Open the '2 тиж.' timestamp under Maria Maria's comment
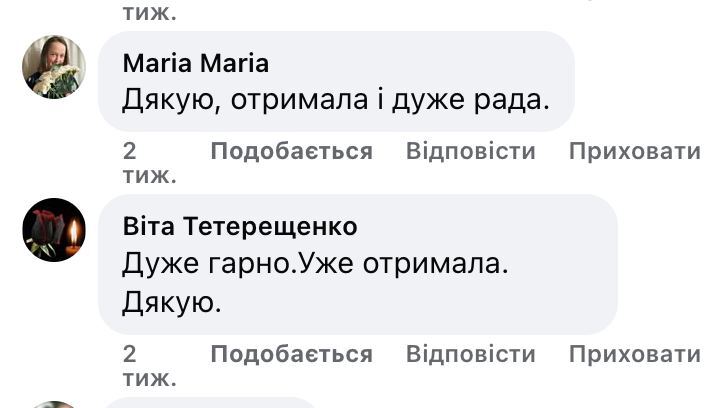 [x=148, y=163]
